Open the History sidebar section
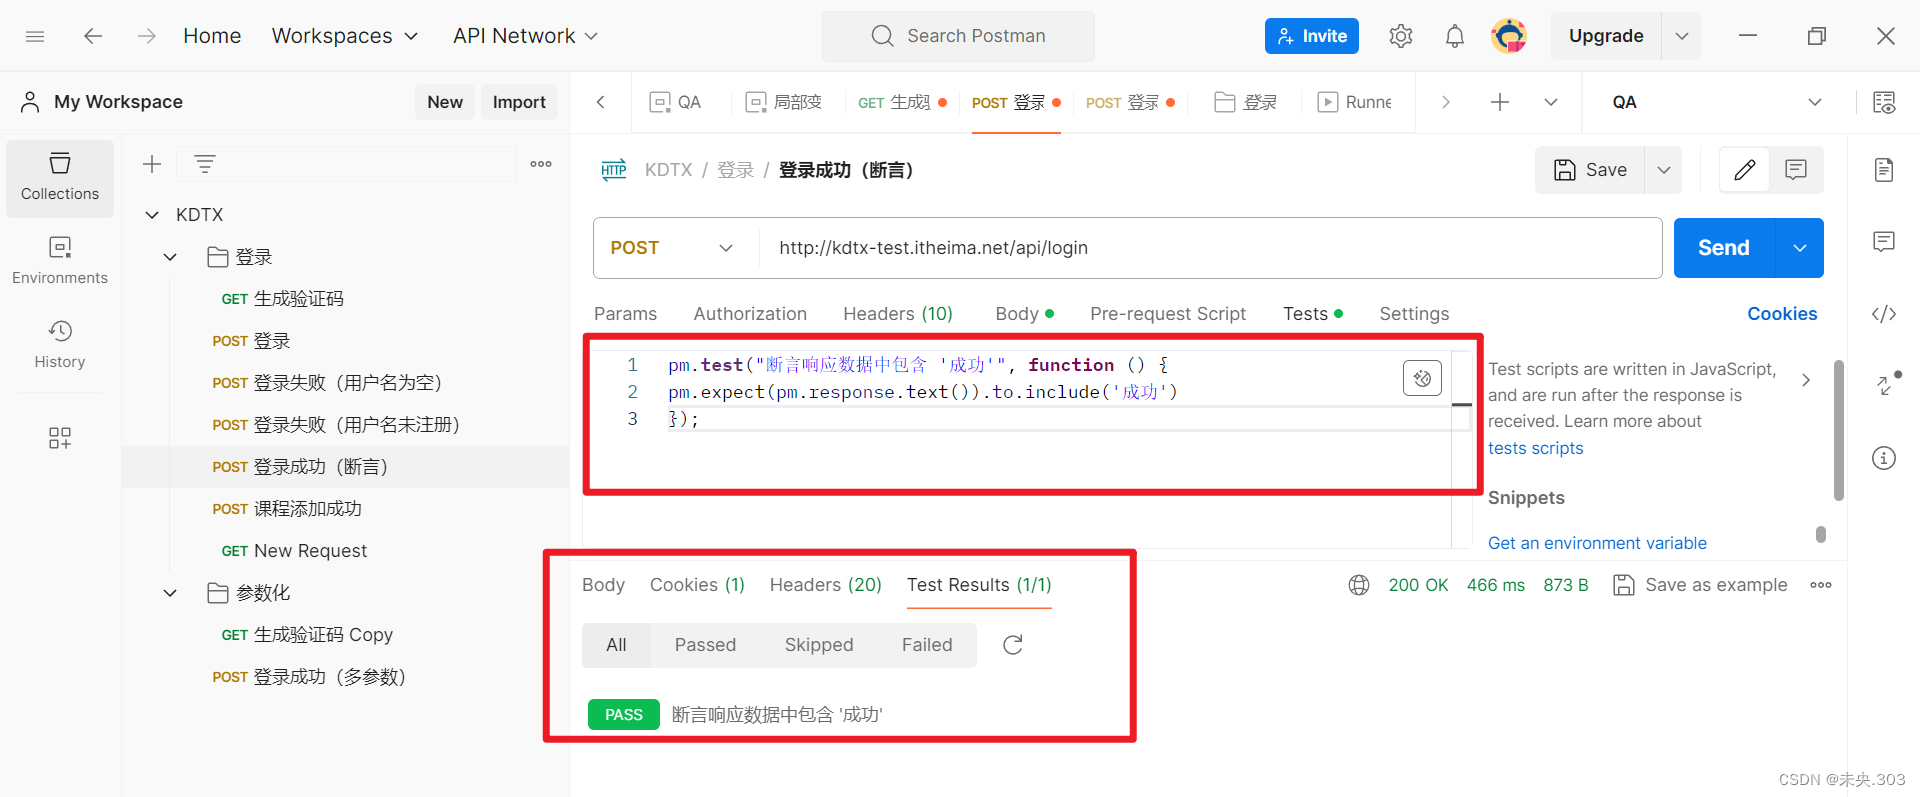The image size is (1920, 797). pos(60,345)
